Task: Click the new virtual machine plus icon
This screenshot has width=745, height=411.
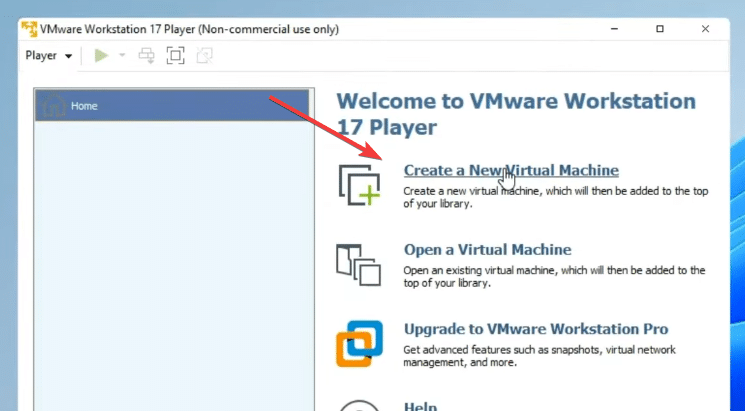Action: [x=360, y=185]
